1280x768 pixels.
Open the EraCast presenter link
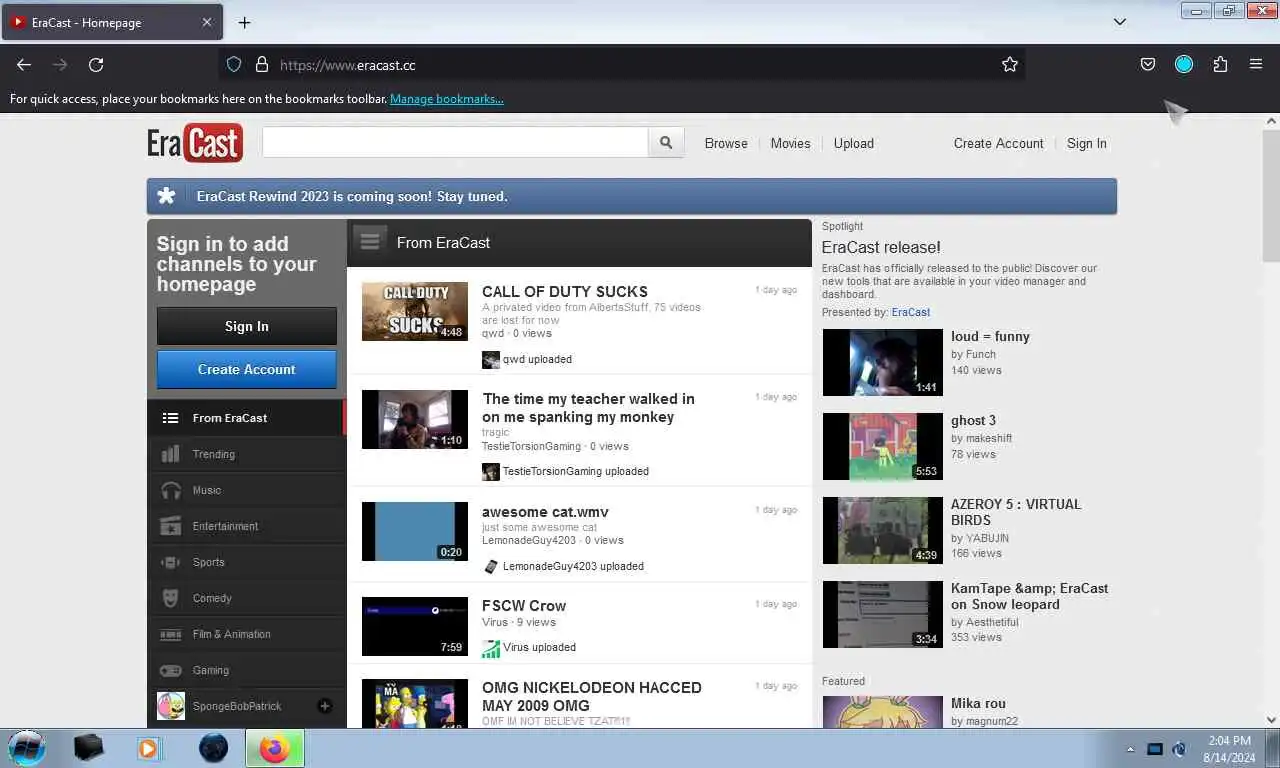911,312
